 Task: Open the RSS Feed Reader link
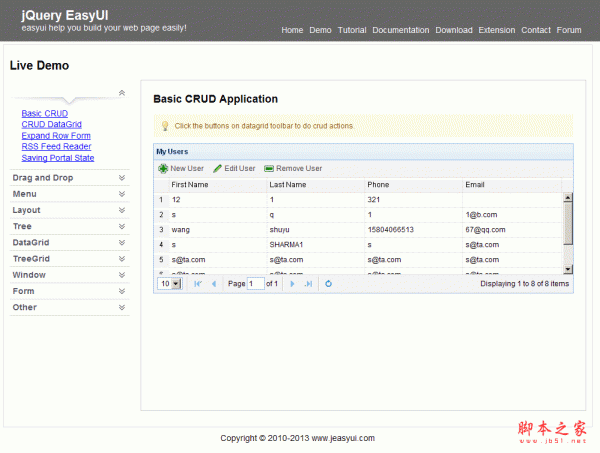point(56,147)
